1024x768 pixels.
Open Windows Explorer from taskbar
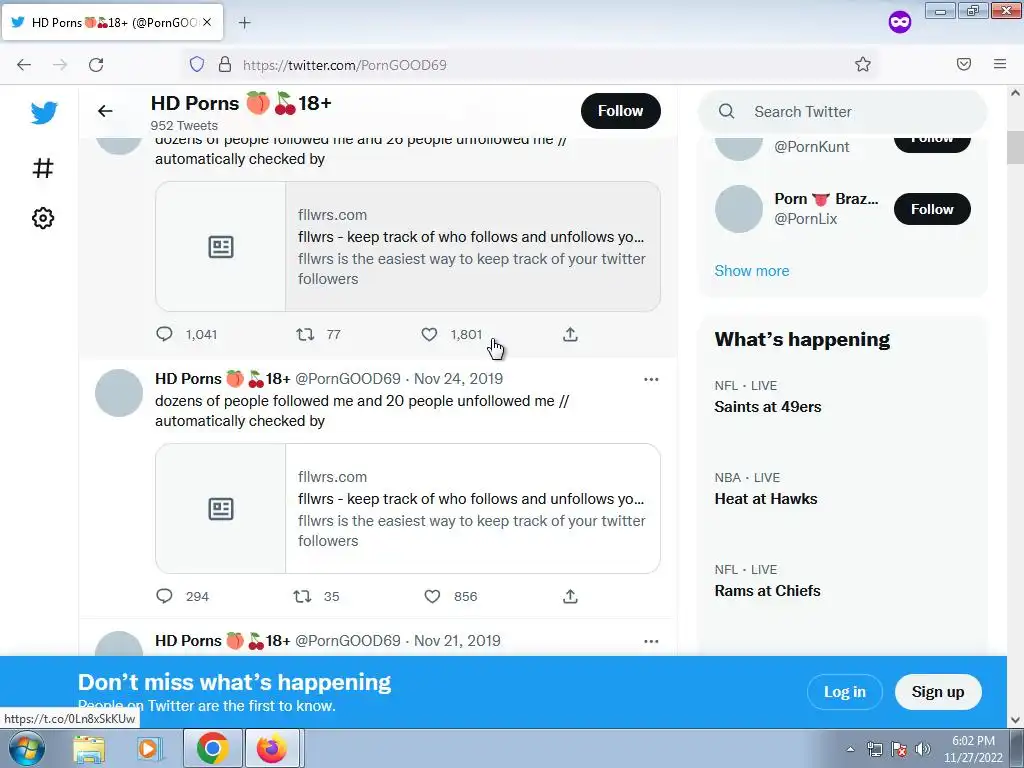tap(89, 748)
